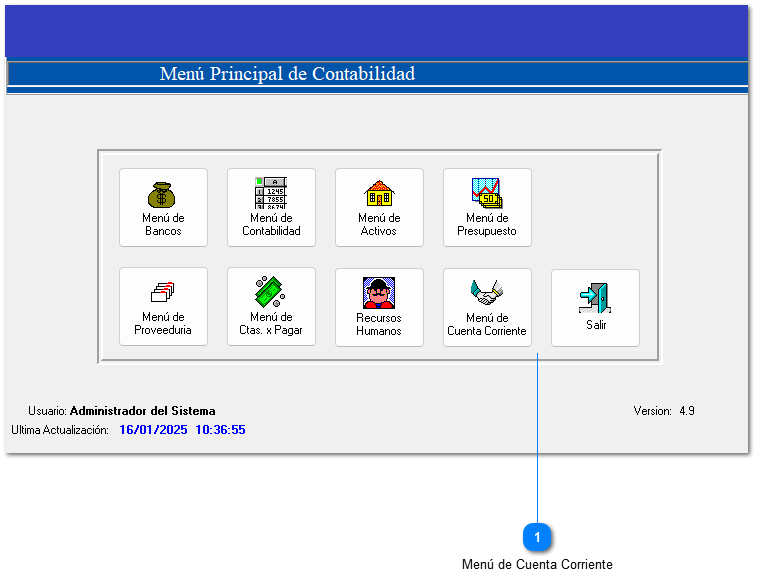Open the green cash Ctas. x Pagar icon
This screenshot has width=757, height=588.
coord(271,292)
